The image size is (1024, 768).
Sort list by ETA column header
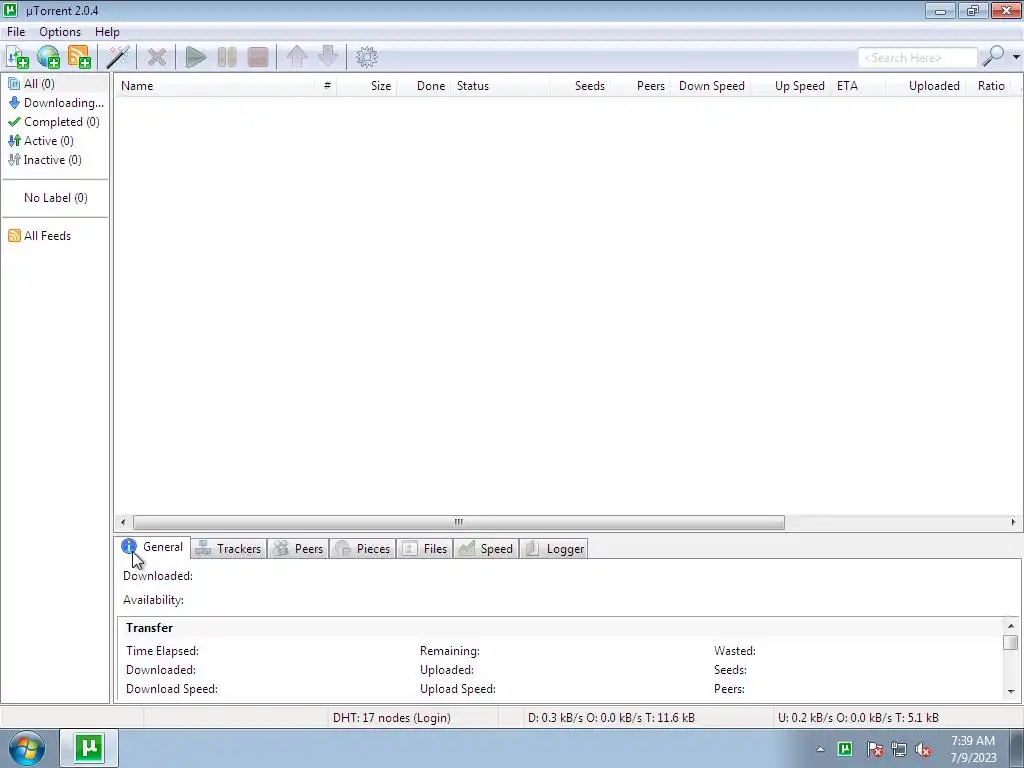coord(858,86)
